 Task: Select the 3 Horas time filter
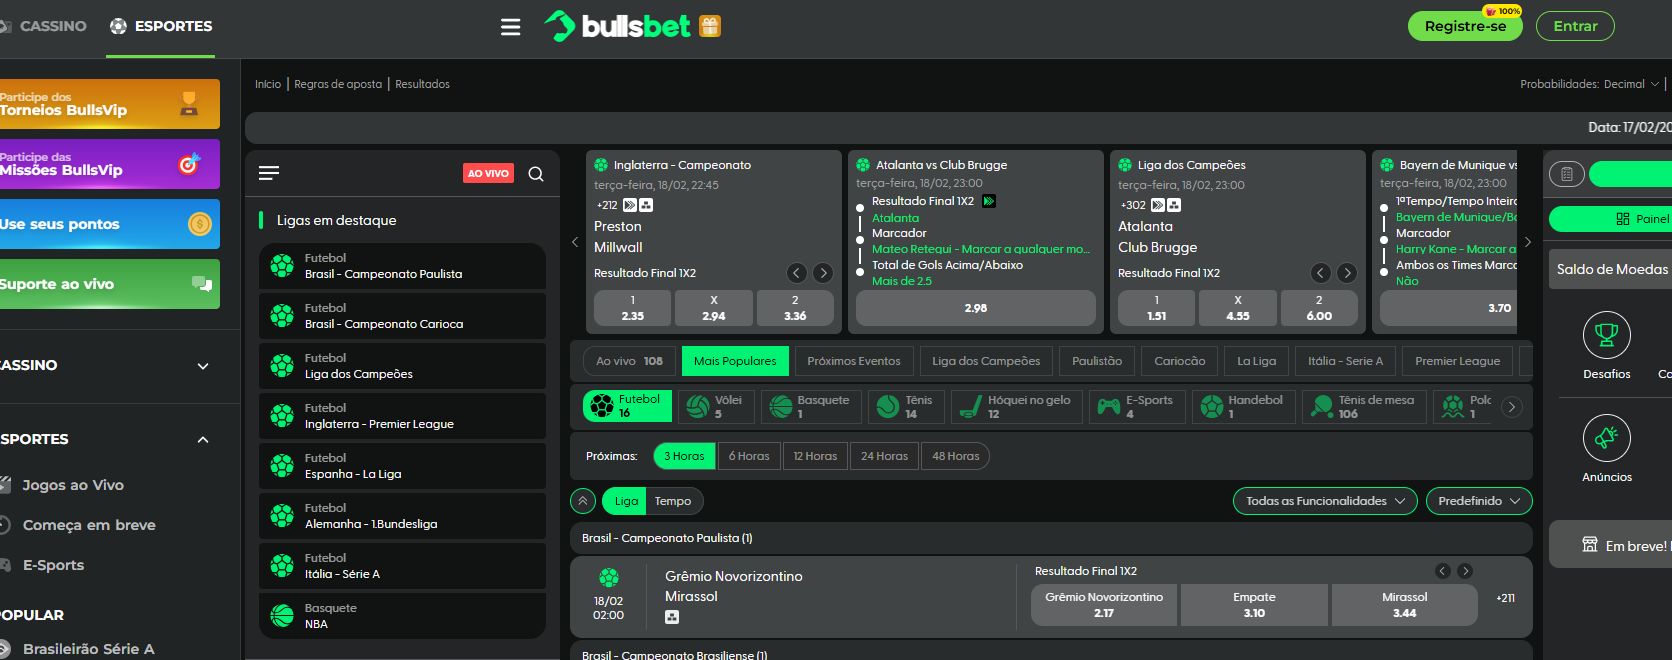[x=684, y=456]
